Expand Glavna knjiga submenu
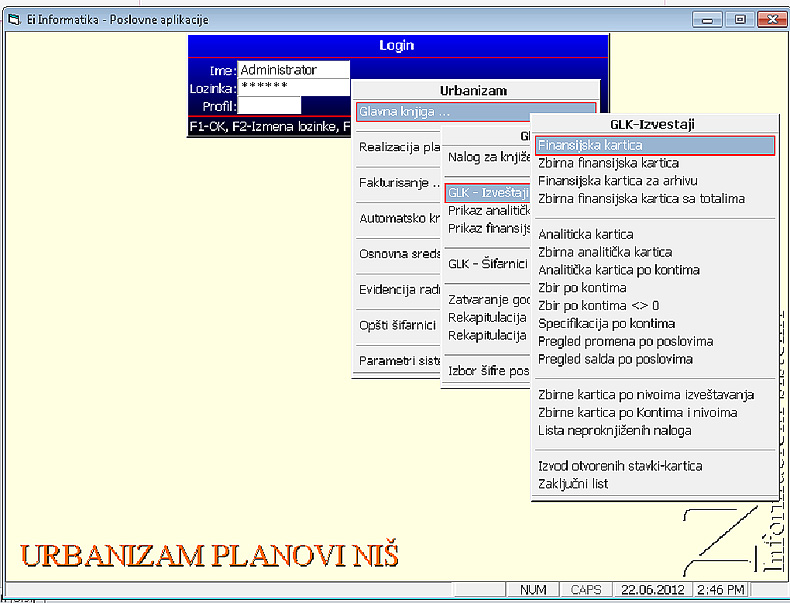Viewport: 790px width, 603px height. pyautogui.click(x=475, y=112)
